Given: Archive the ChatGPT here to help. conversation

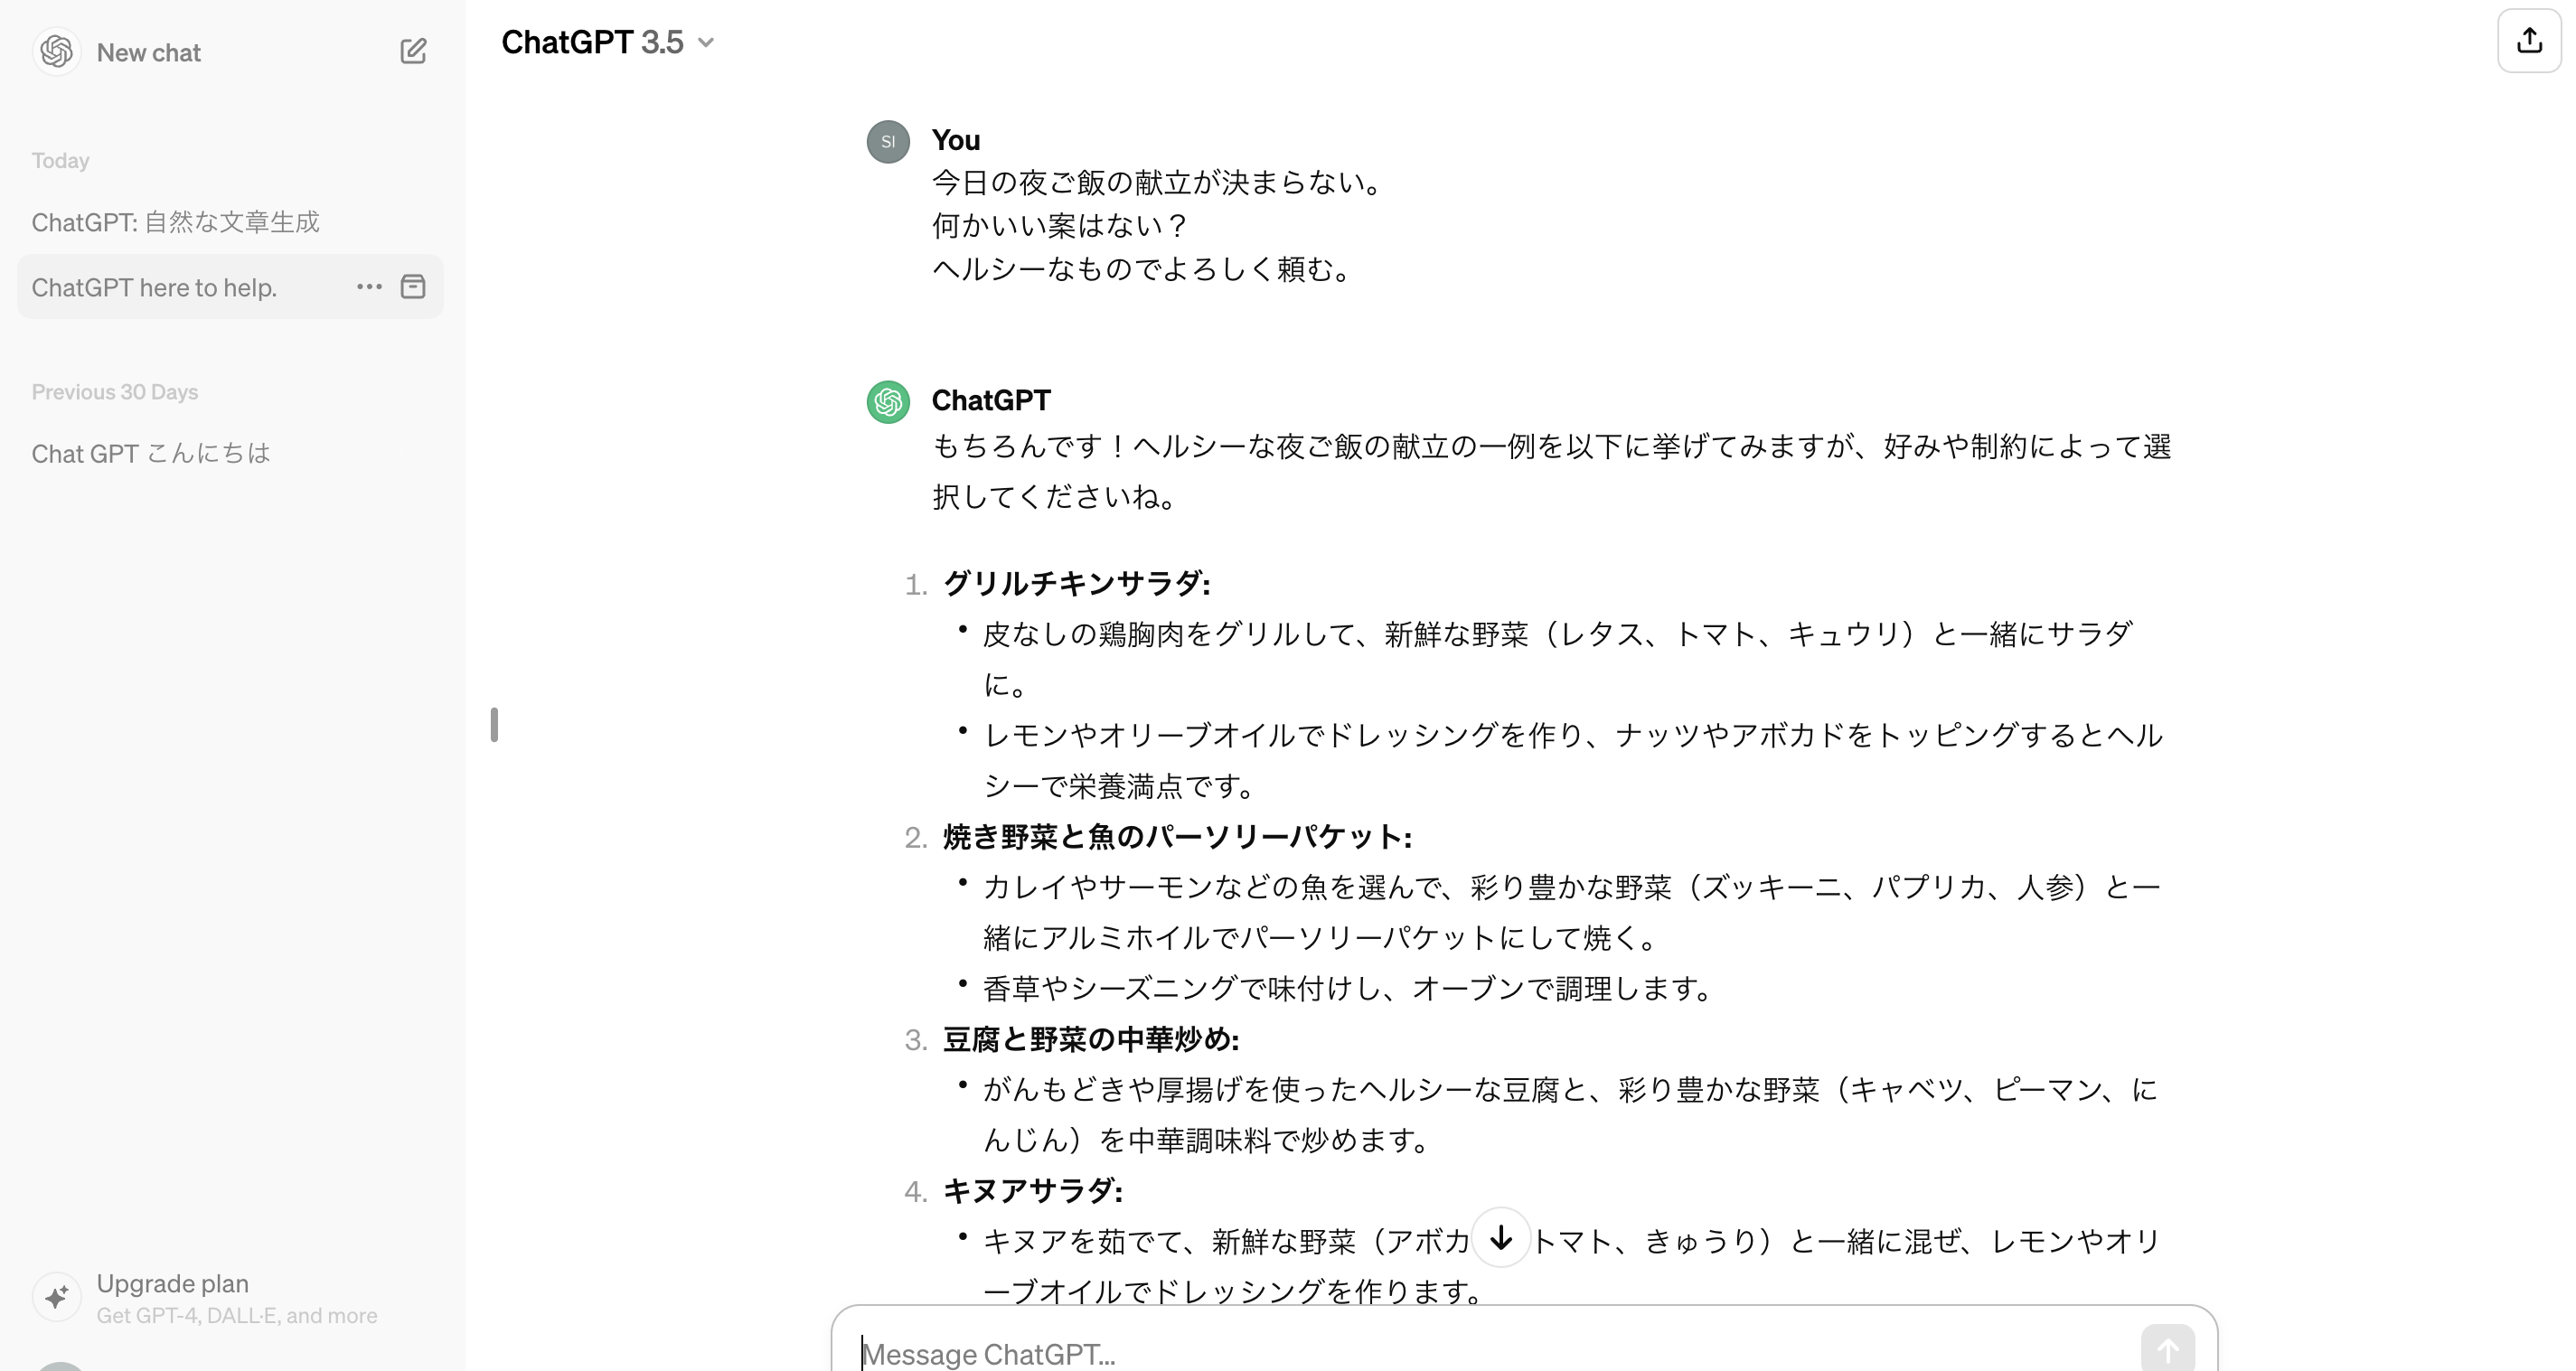Looking at the screenshot, I should (413, 287).
